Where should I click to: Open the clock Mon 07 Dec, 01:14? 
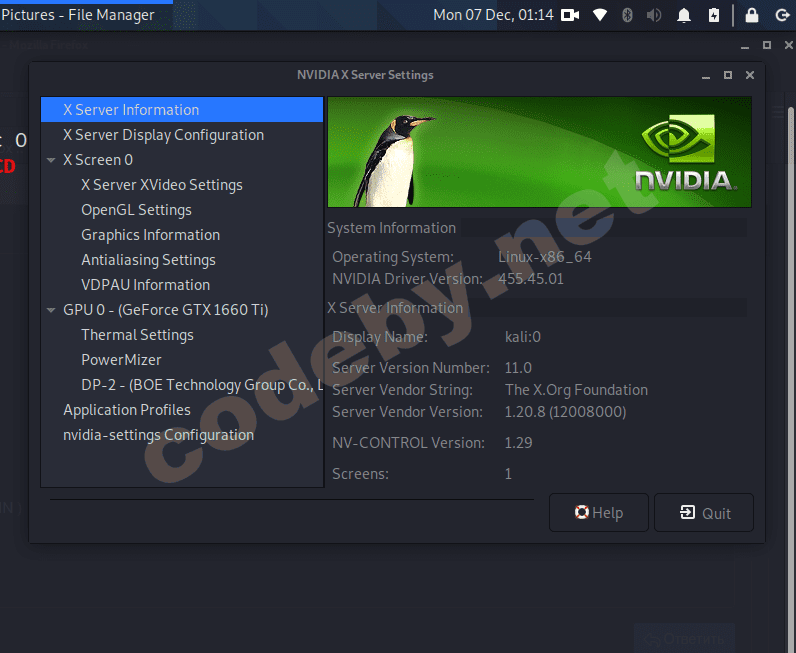[493, 15]
